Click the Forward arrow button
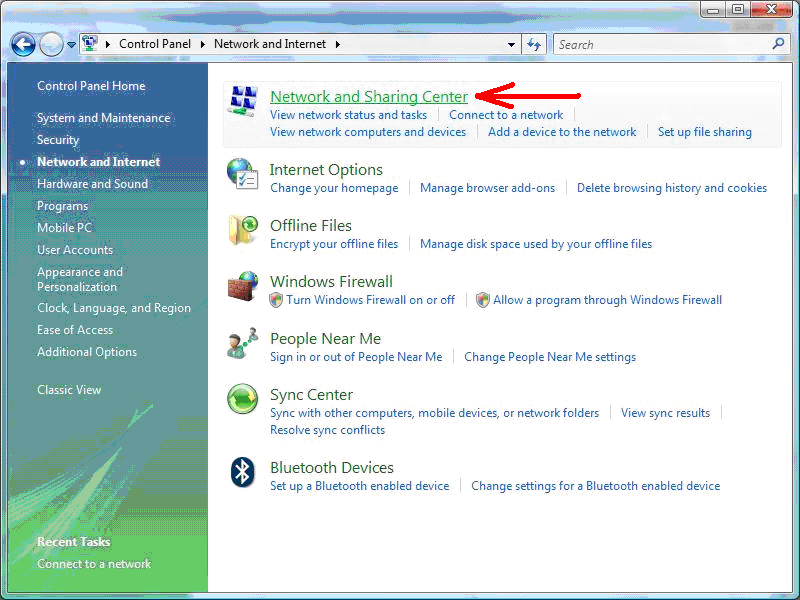This screenshot has width=800, height=600. (x=51, y=45)
